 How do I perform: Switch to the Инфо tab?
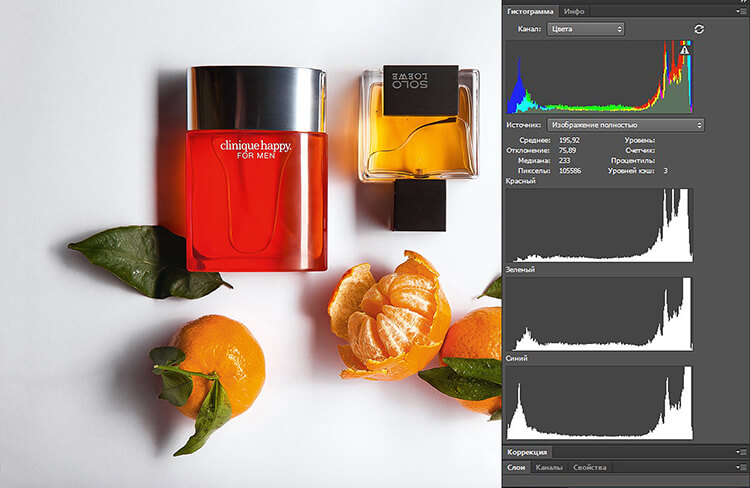[574, 11]
